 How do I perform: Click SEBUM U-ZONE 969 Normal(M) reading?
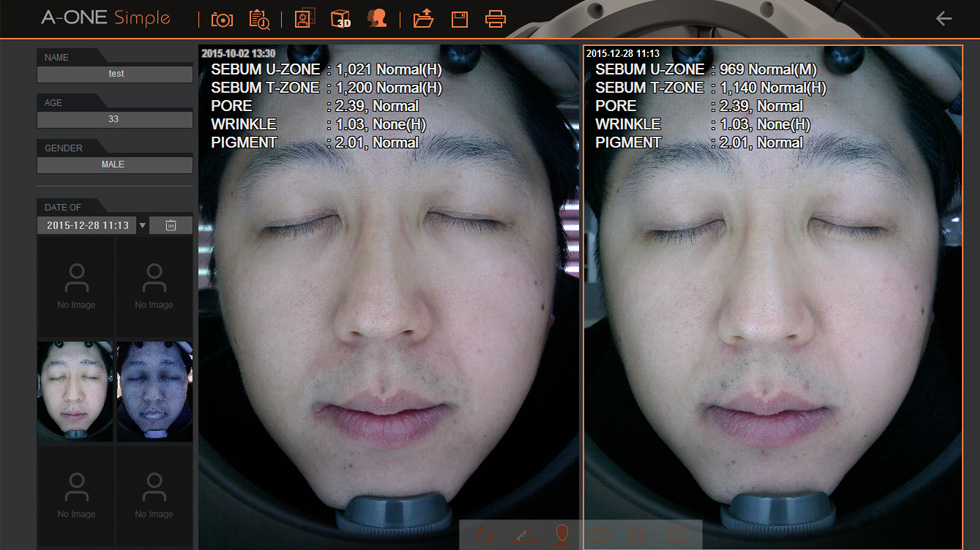pos(706,69)
